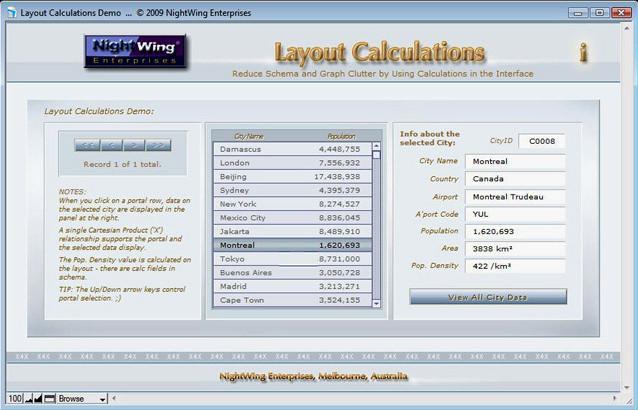Select the Madrid row
Viewport: 638px width, 410px height.
point(292,286)
